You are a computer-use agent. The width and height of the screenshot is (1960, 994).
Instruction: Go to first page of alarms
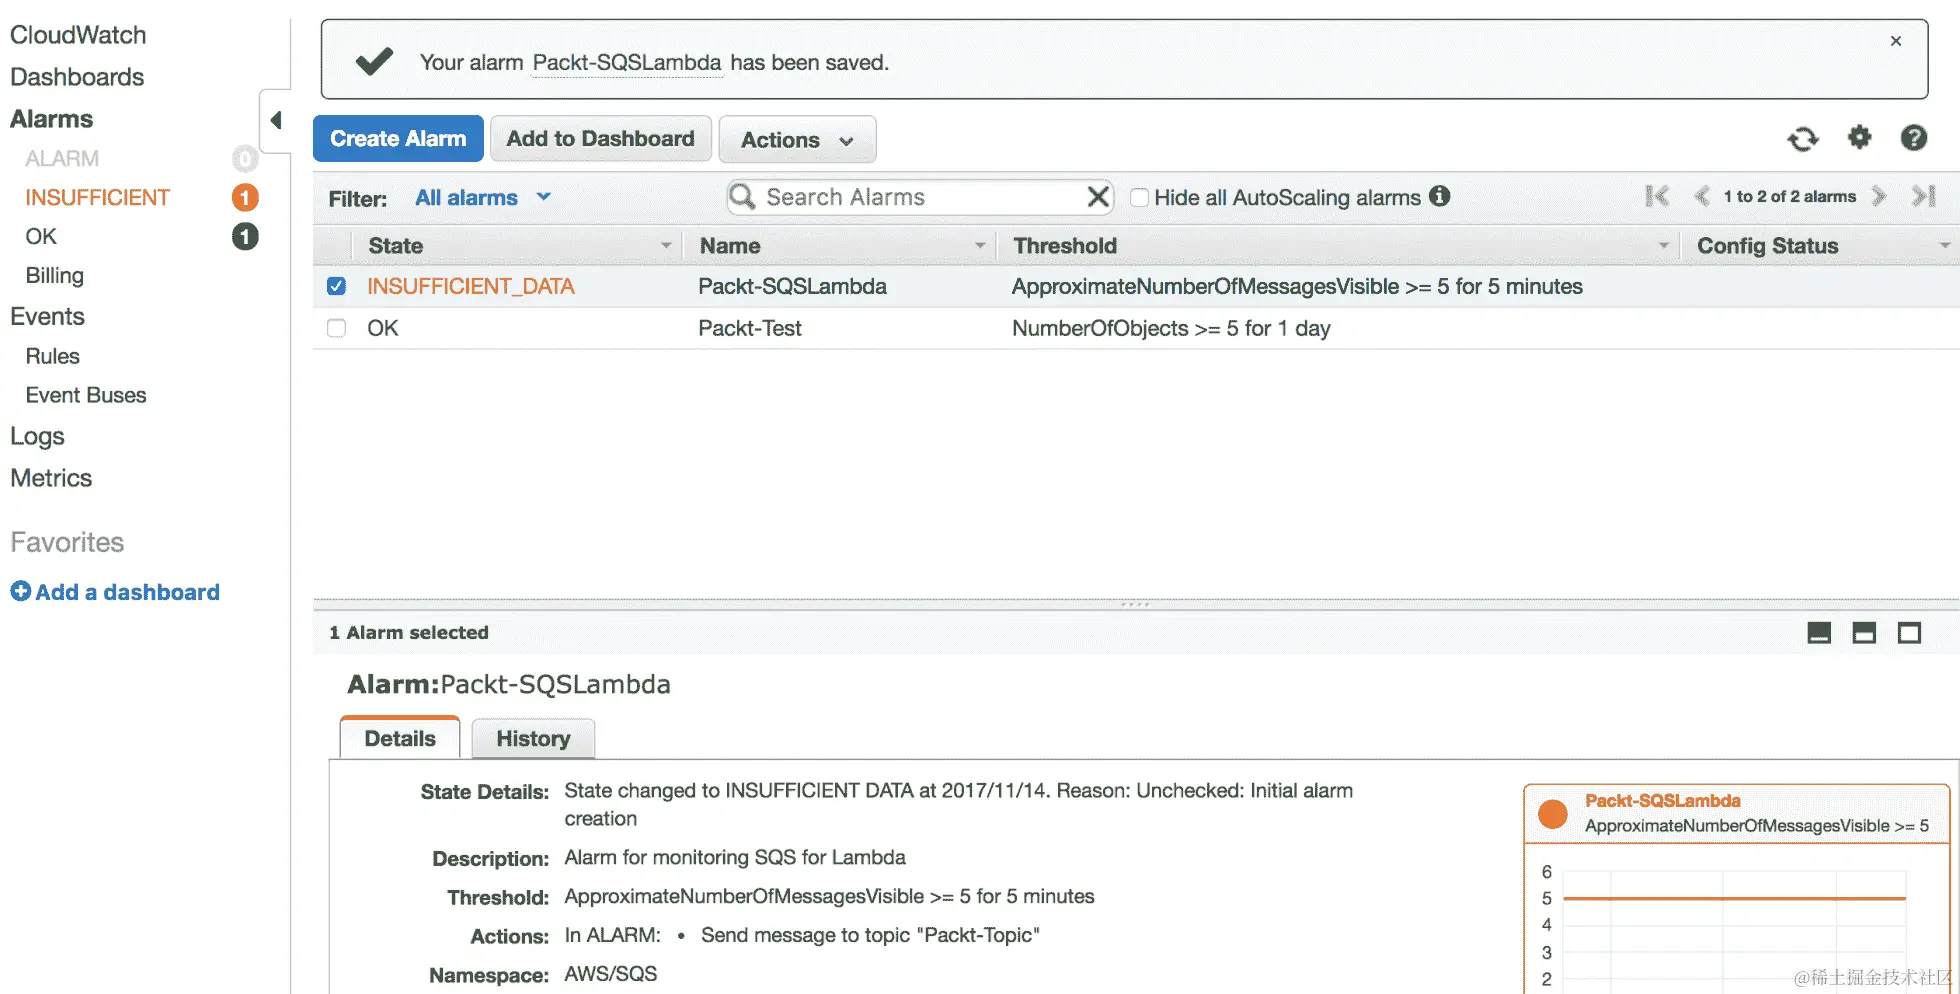coord(1657,196)
